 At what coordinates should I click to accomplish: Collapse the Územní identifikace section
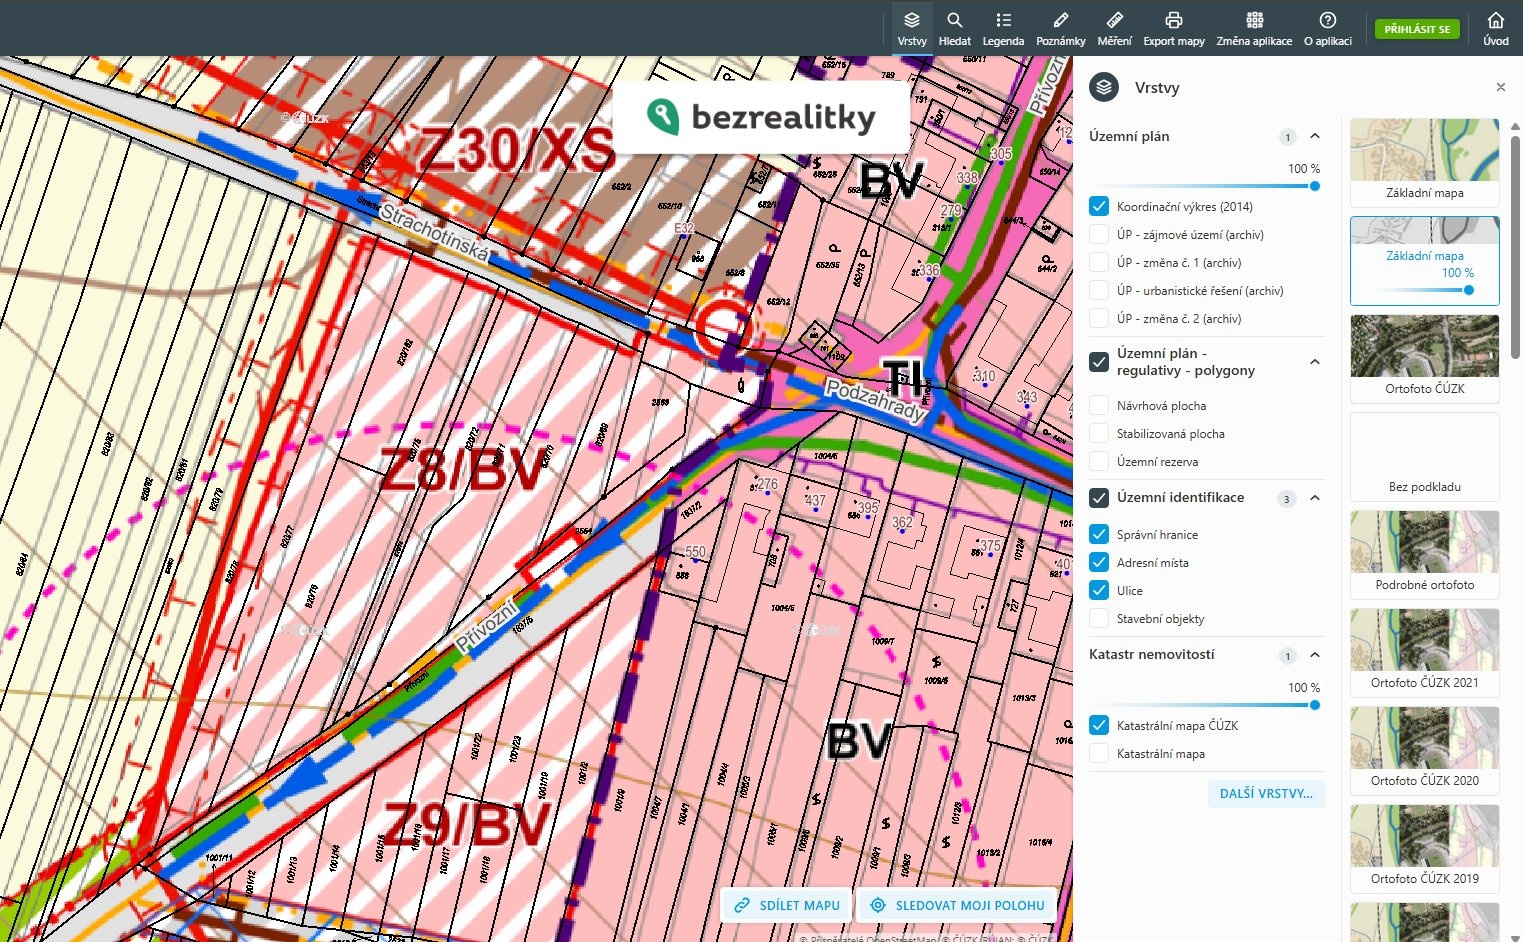1315,498
